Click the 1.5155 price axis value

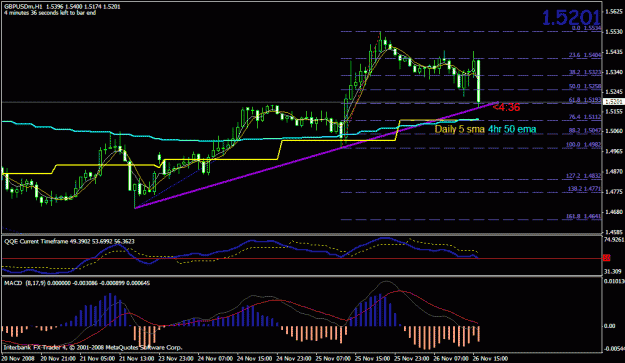coord(614,112)
